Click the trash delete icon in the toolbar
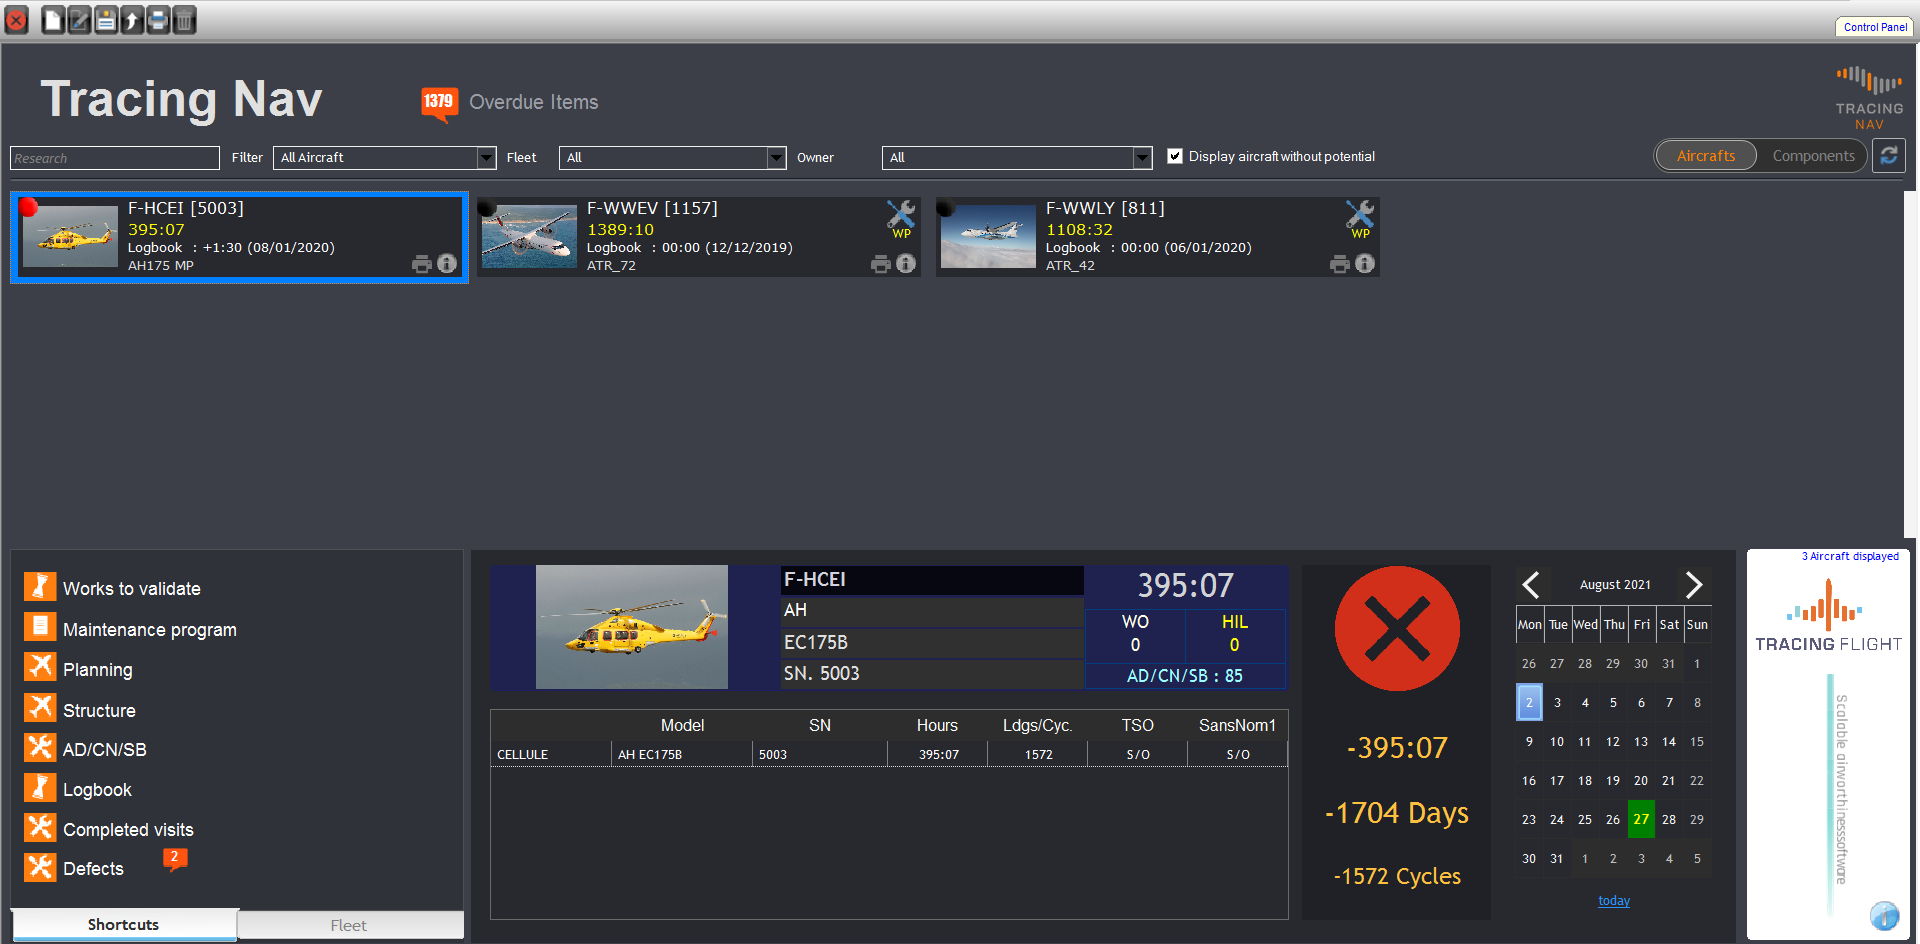The image size is (1920, 944). tap(184, 19)
